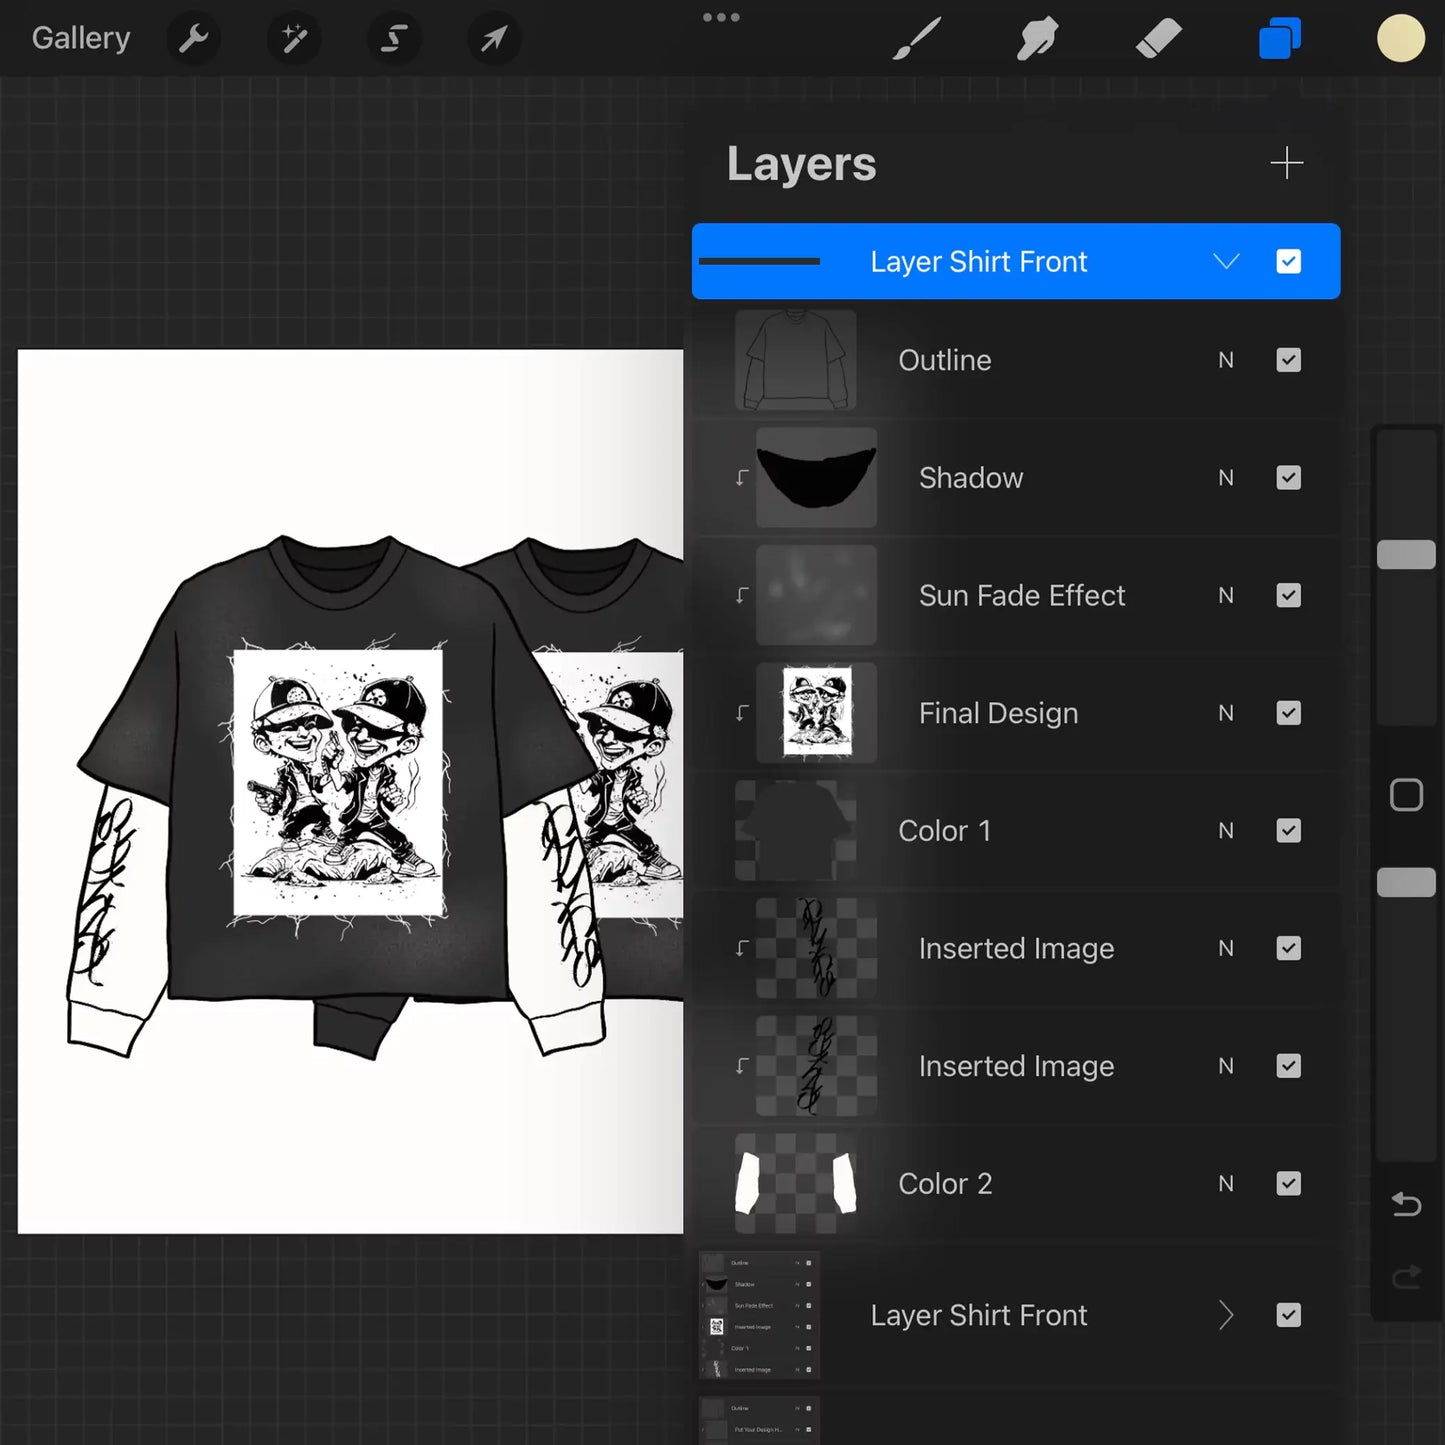Select the Smudge tool
This screenshot has height=1445, width=1445.
(x=1037, y=38)
